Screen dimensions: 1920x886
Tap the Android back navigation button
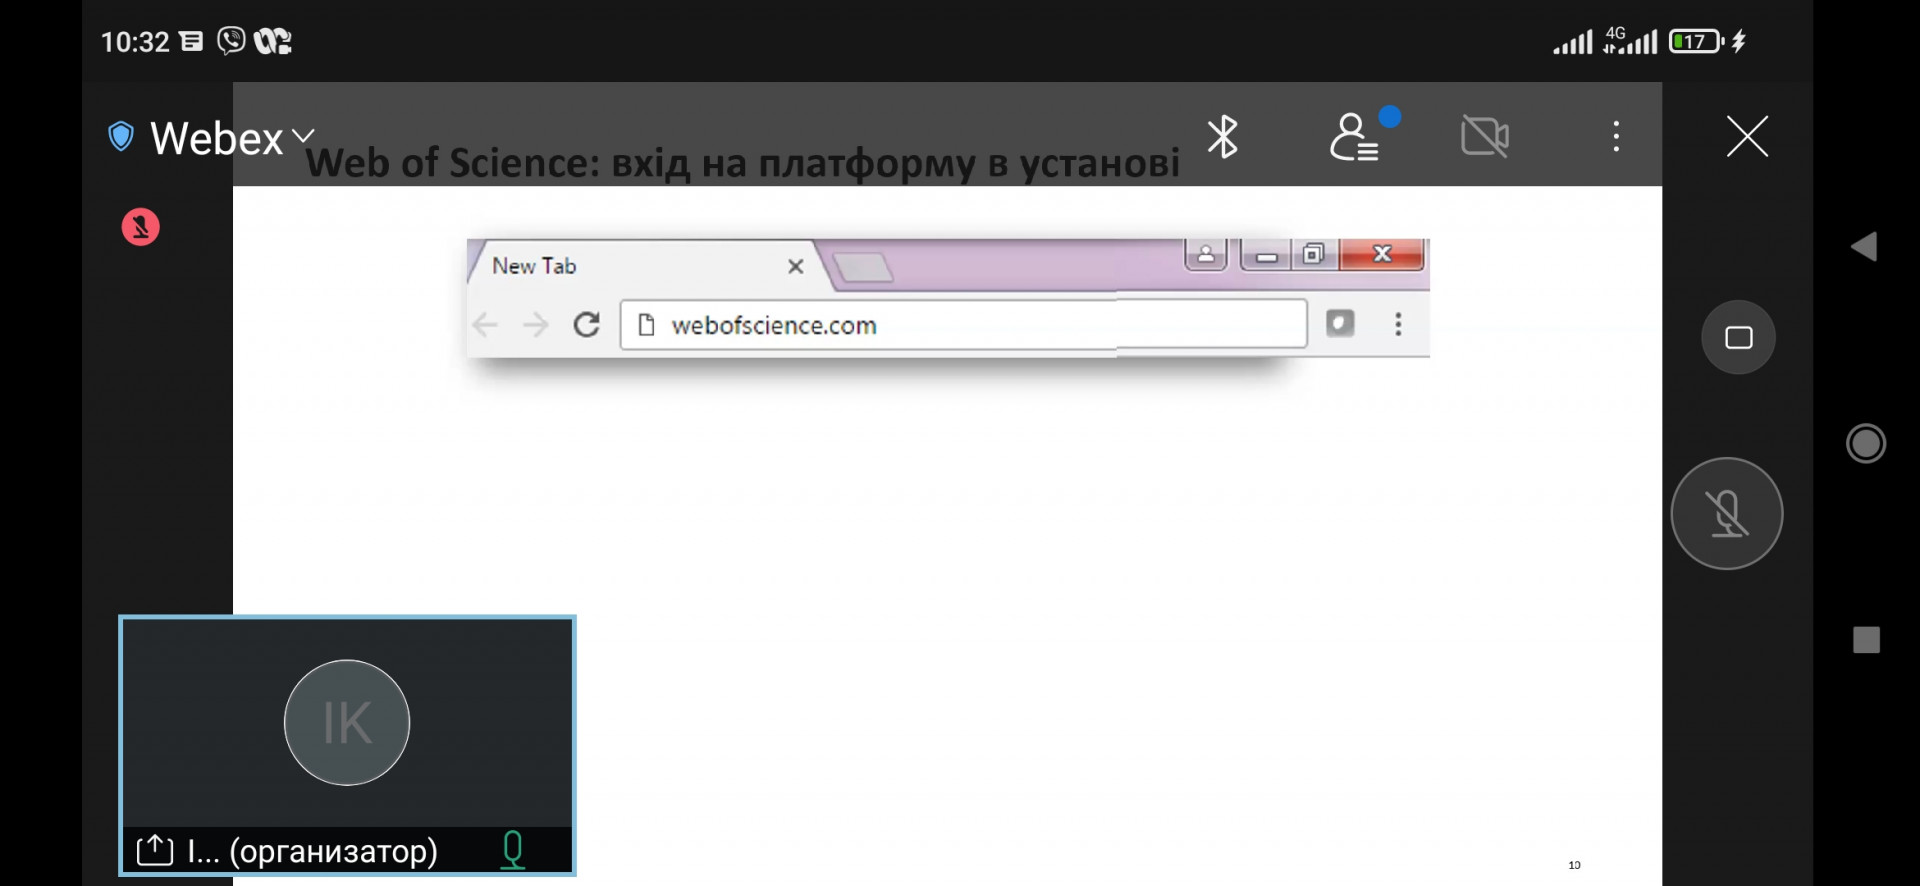[x=1864, y=246]
